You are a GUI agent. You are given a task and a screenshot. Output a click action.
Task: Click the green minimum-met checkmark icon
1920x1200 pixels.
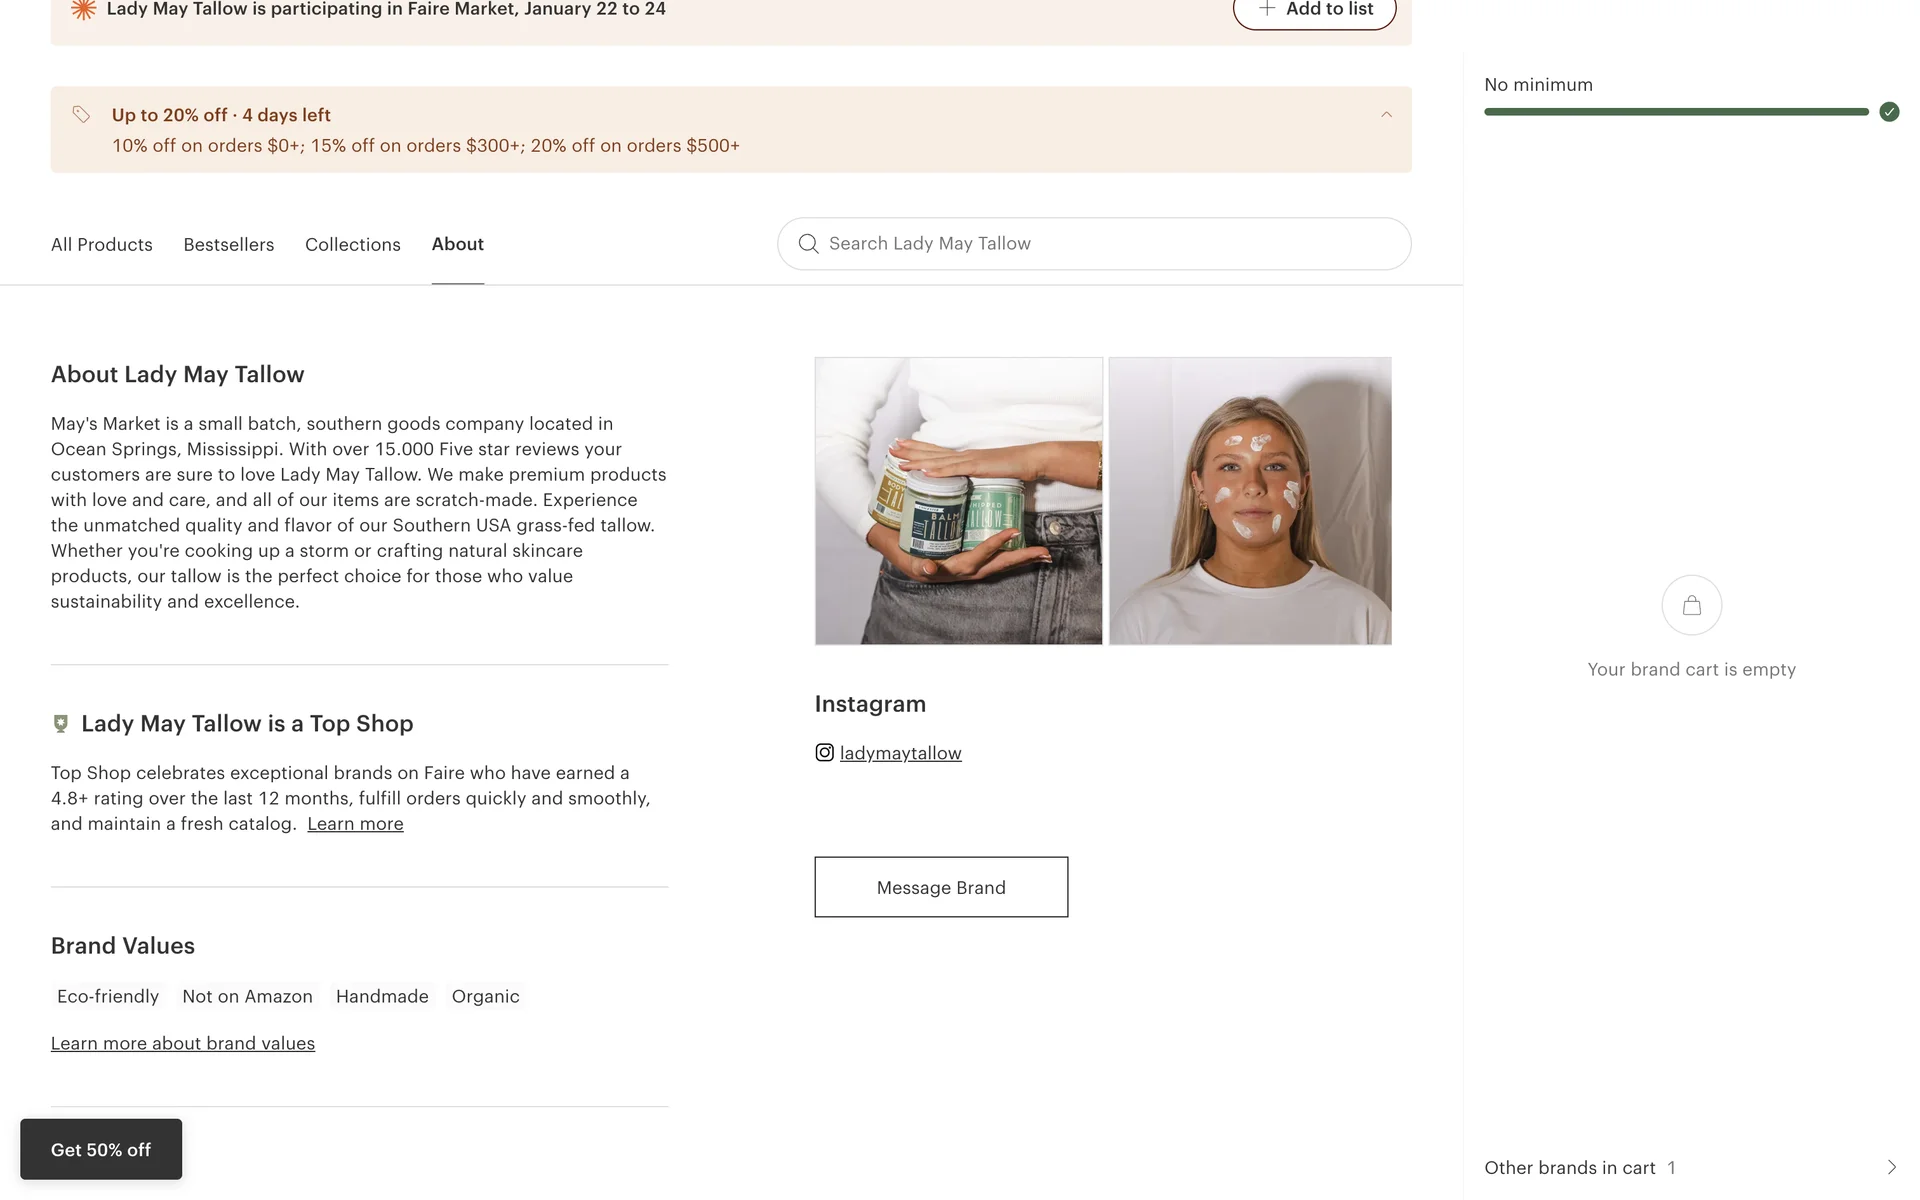(x=1888, y=112)
